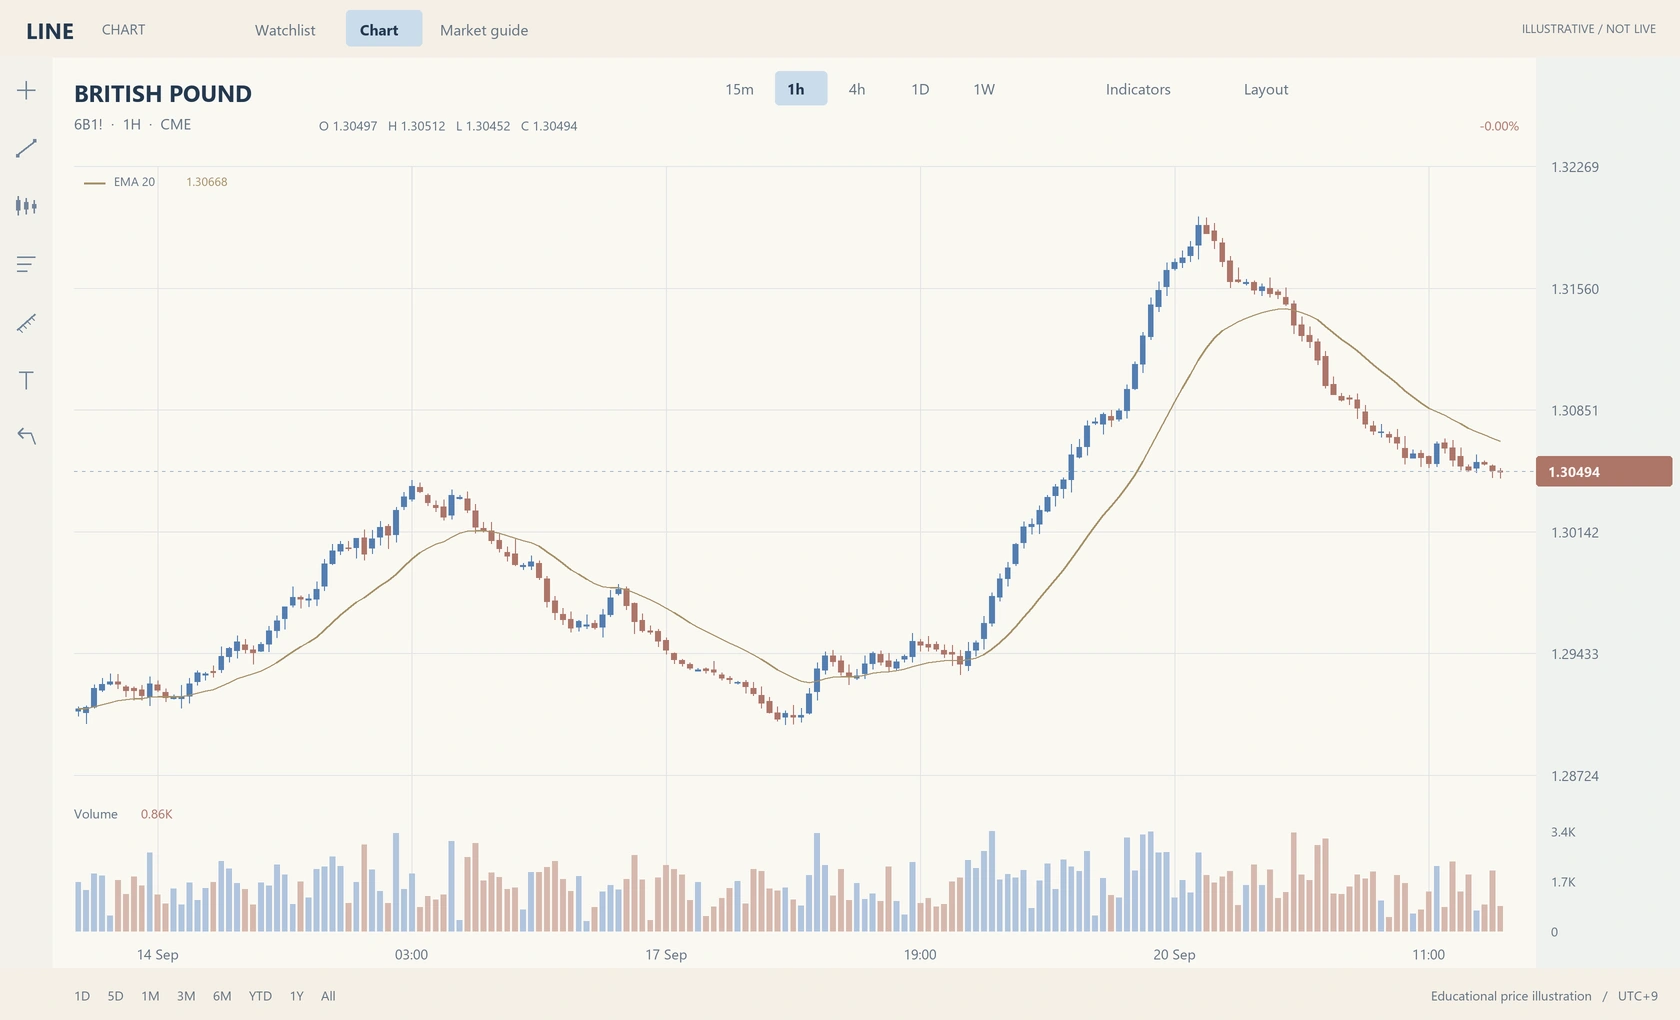The image size is (1680, 1020).
Task: Go to the Watchlist tab
Action: pos(285,30)
